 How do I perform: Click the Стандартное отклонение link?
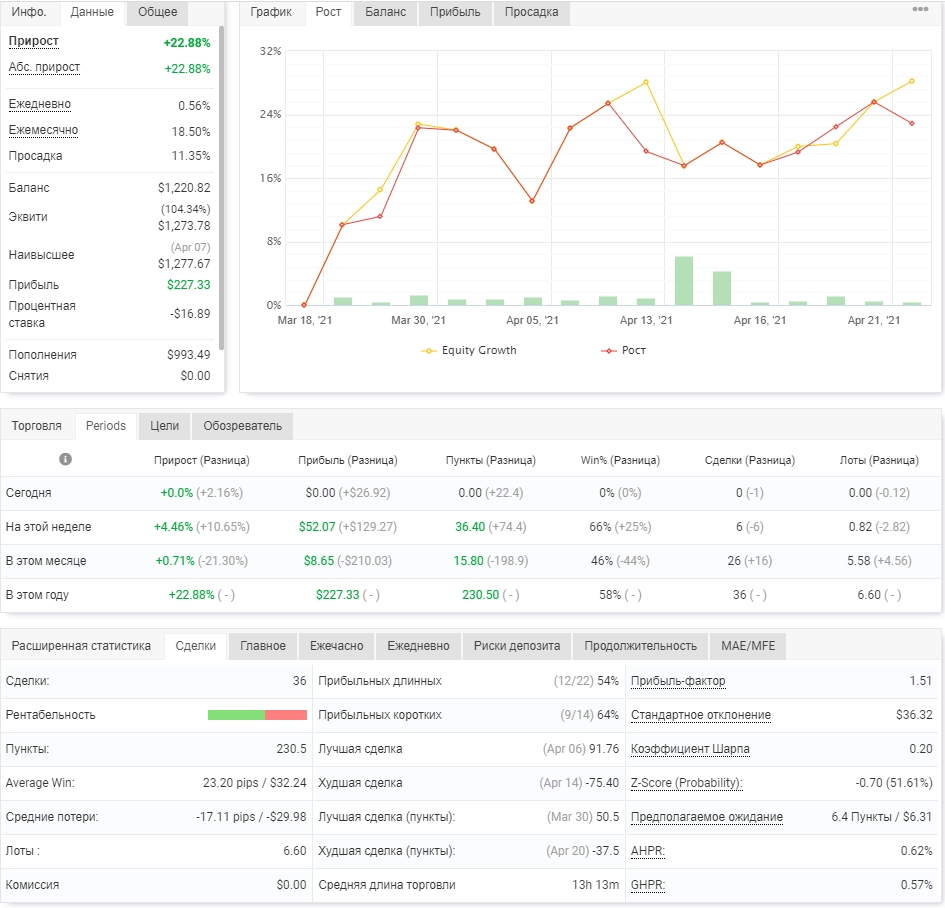point(701,715)
